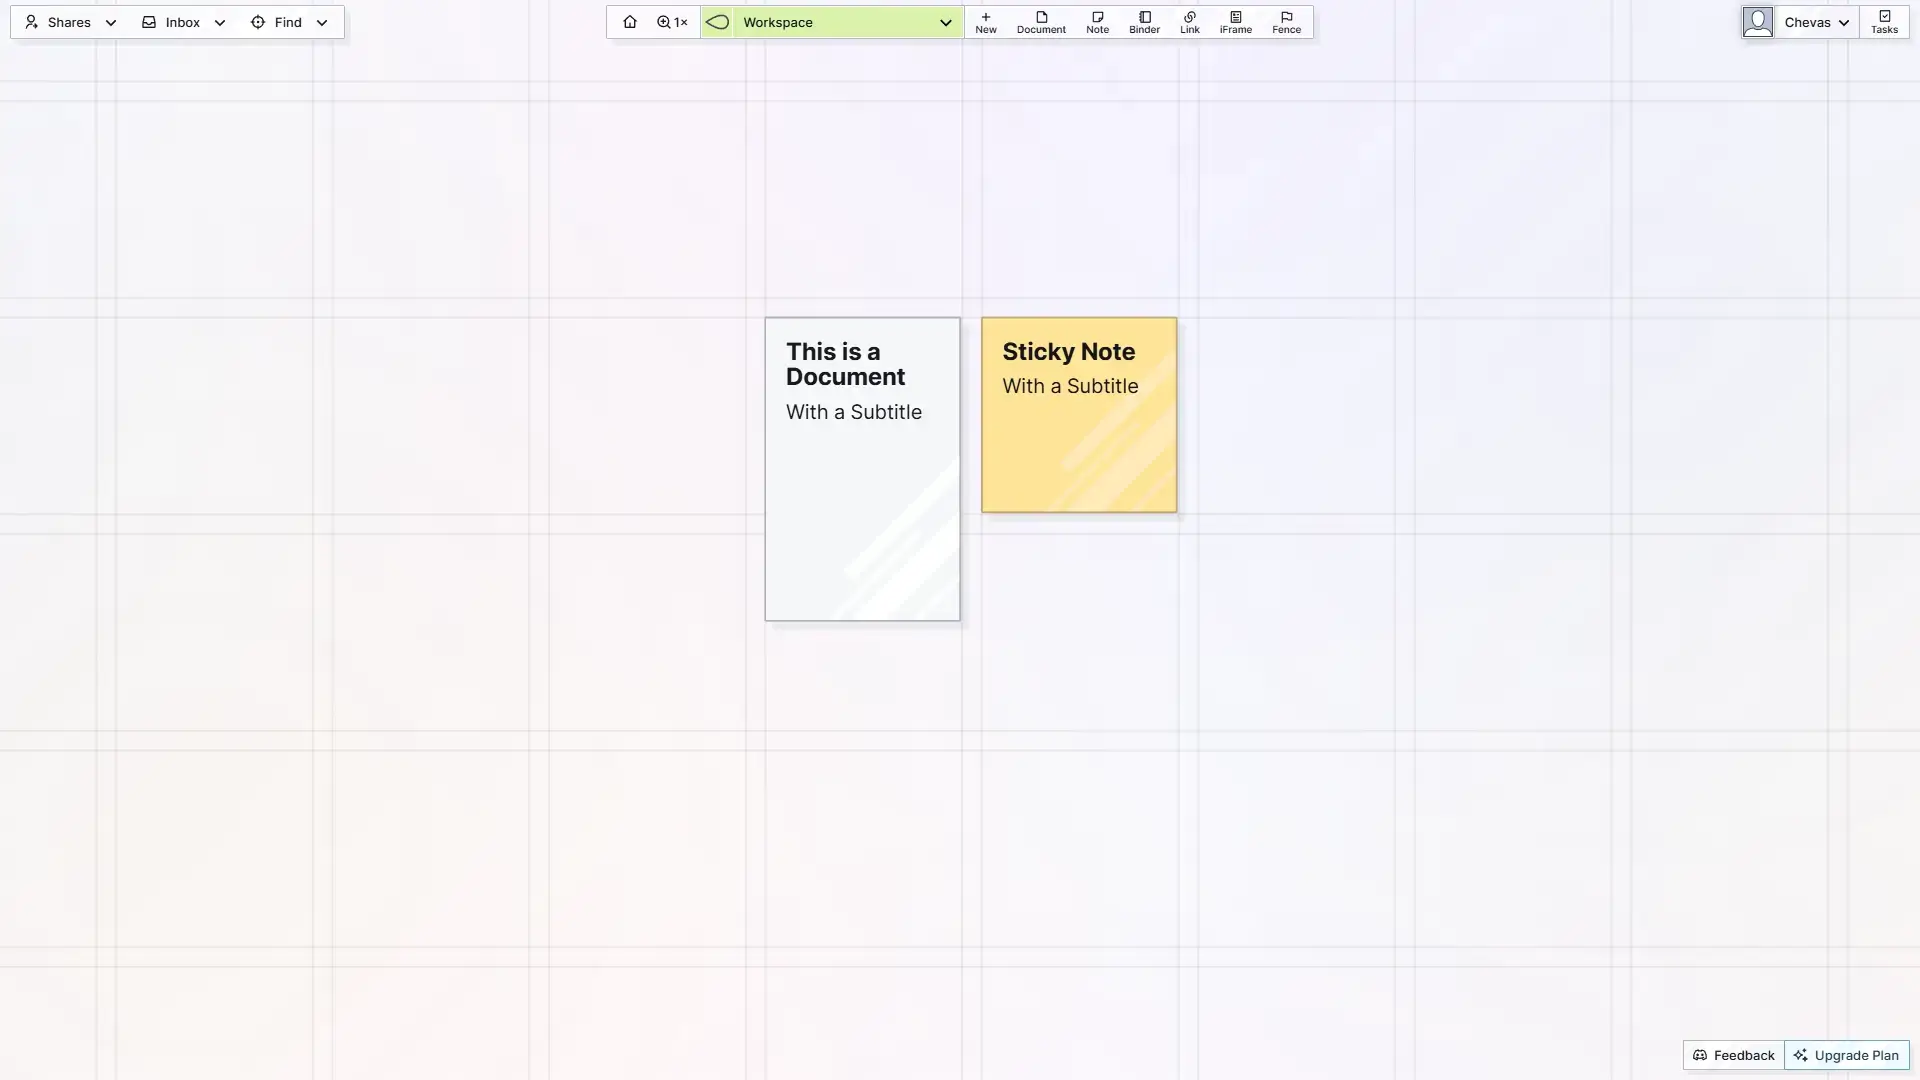Open the Inbox dropdown chevron
1920x1080 pixels.
[219, 22]
